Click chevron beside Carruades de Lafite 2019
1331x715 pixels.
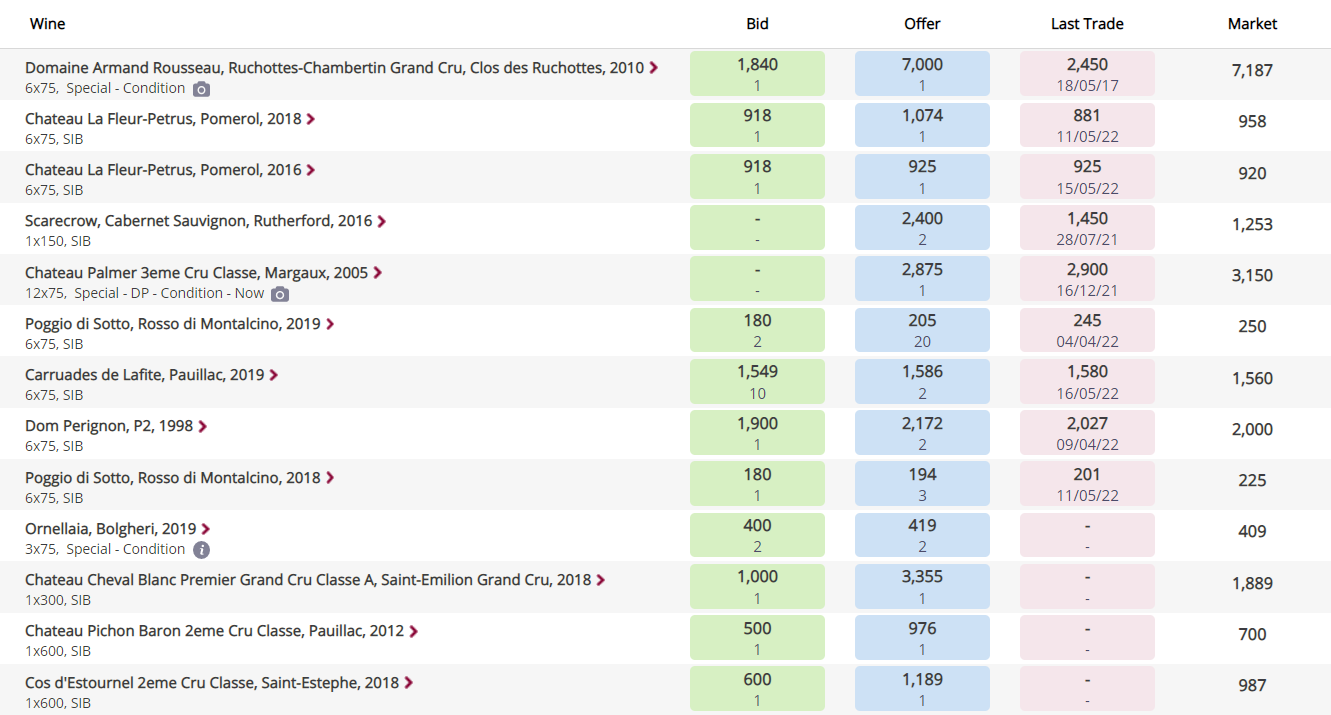tap(274, 375)
